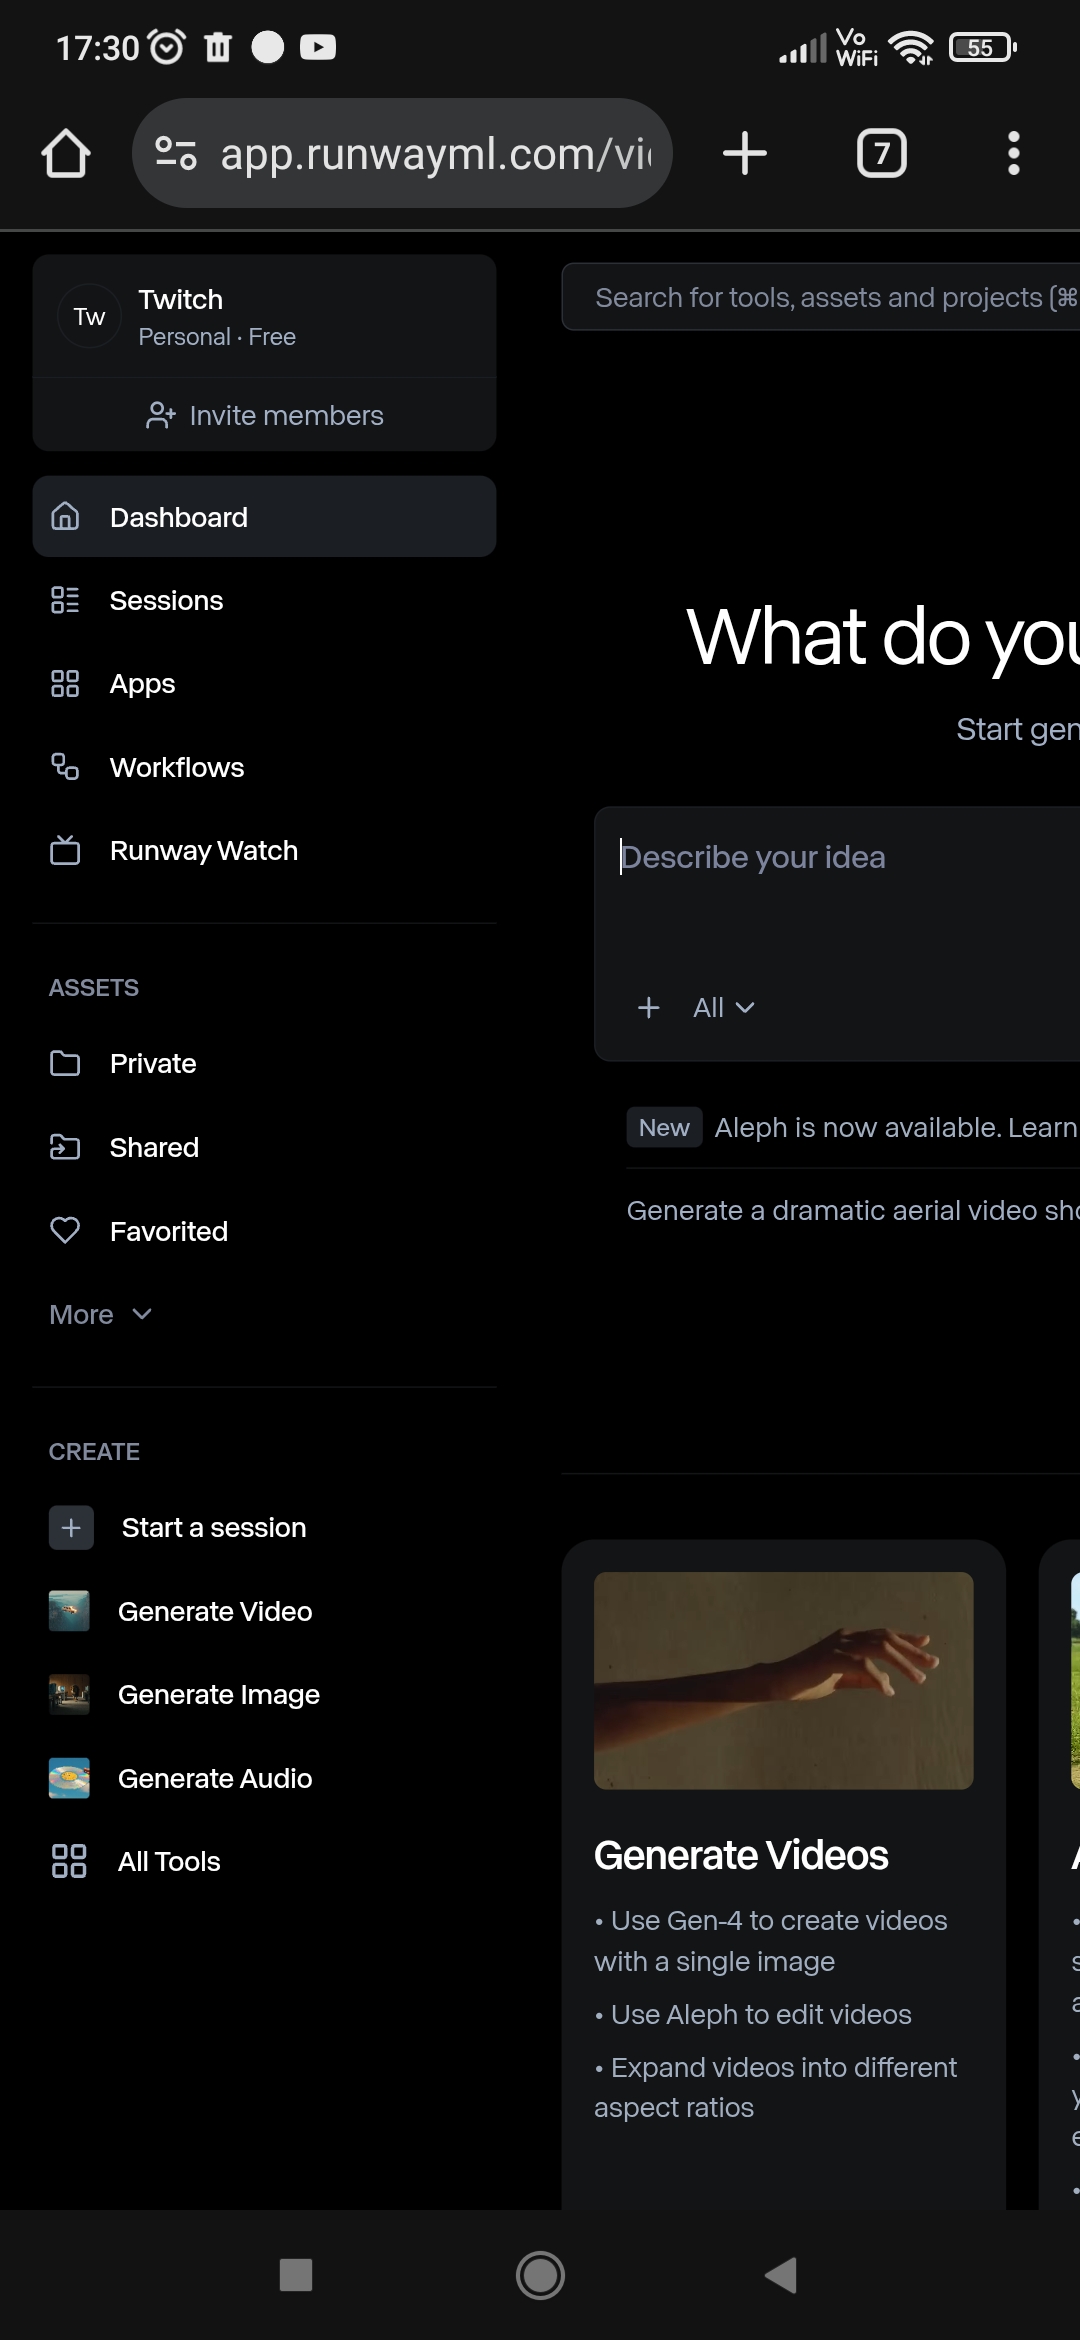
Task: Click 'Use Aleph to edit videos' text
Action: click(753, 2014)
